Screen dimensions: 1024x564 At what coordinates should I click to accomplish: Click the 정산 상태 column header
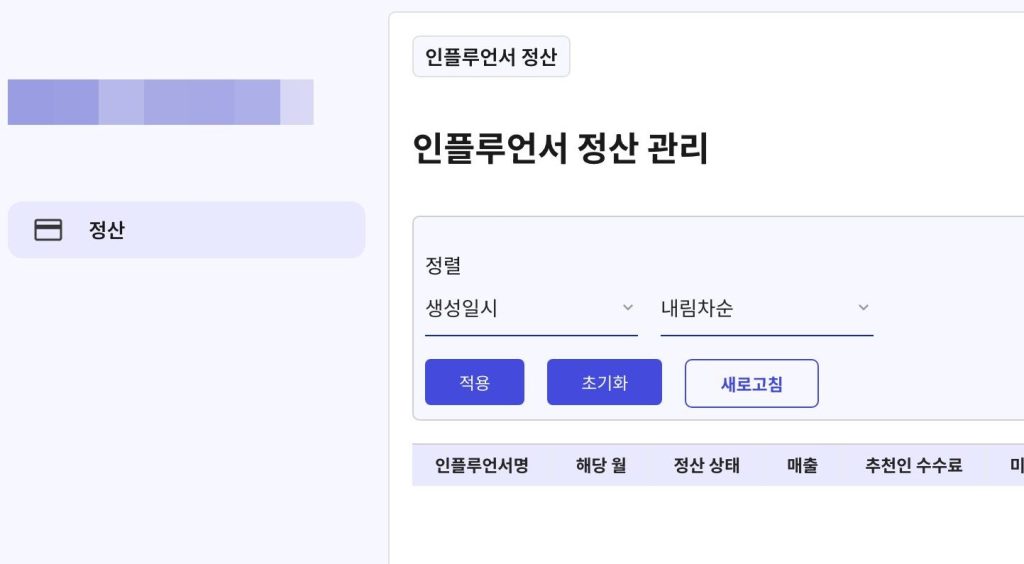tap(706, 465)
